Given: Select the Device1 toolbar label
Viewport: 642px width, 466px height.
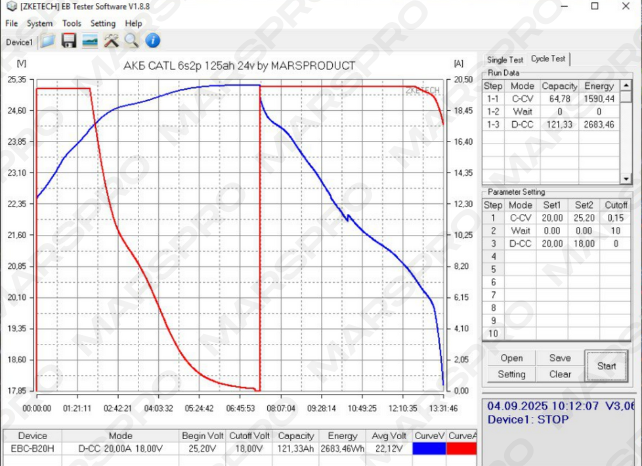Looking at the screenshot, I should point(19,42).
